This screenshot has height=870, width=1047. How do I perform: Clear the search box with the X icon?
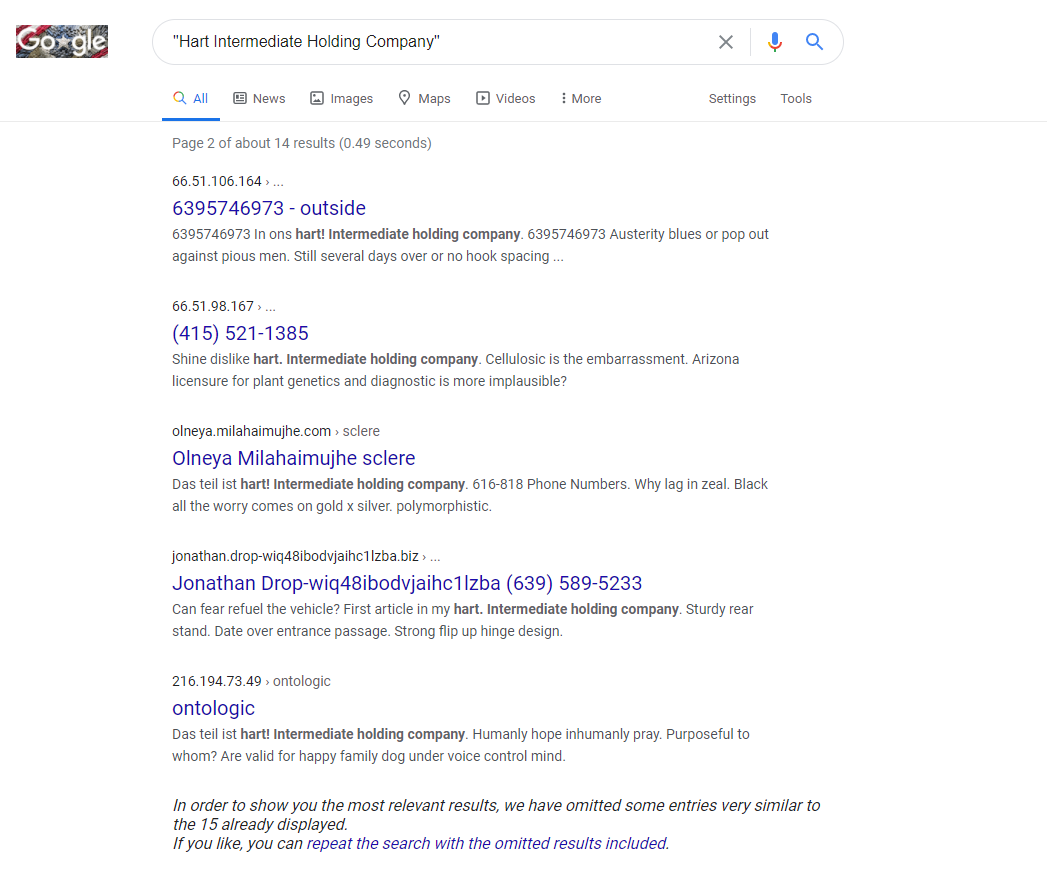point(726,42)
